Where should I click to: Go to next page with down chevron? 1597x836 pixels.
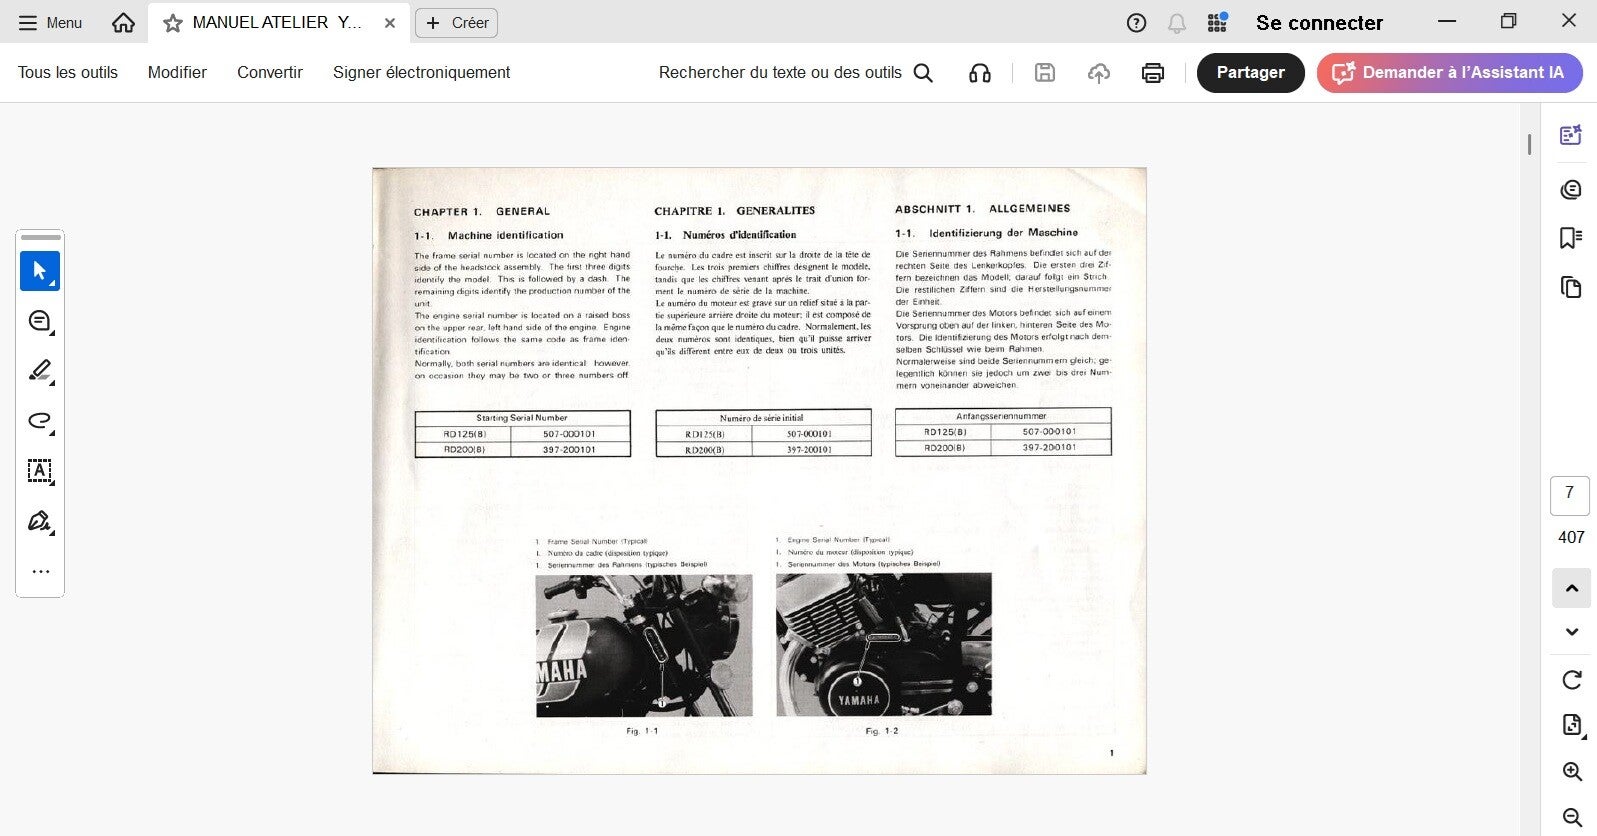click(1571, 632)
